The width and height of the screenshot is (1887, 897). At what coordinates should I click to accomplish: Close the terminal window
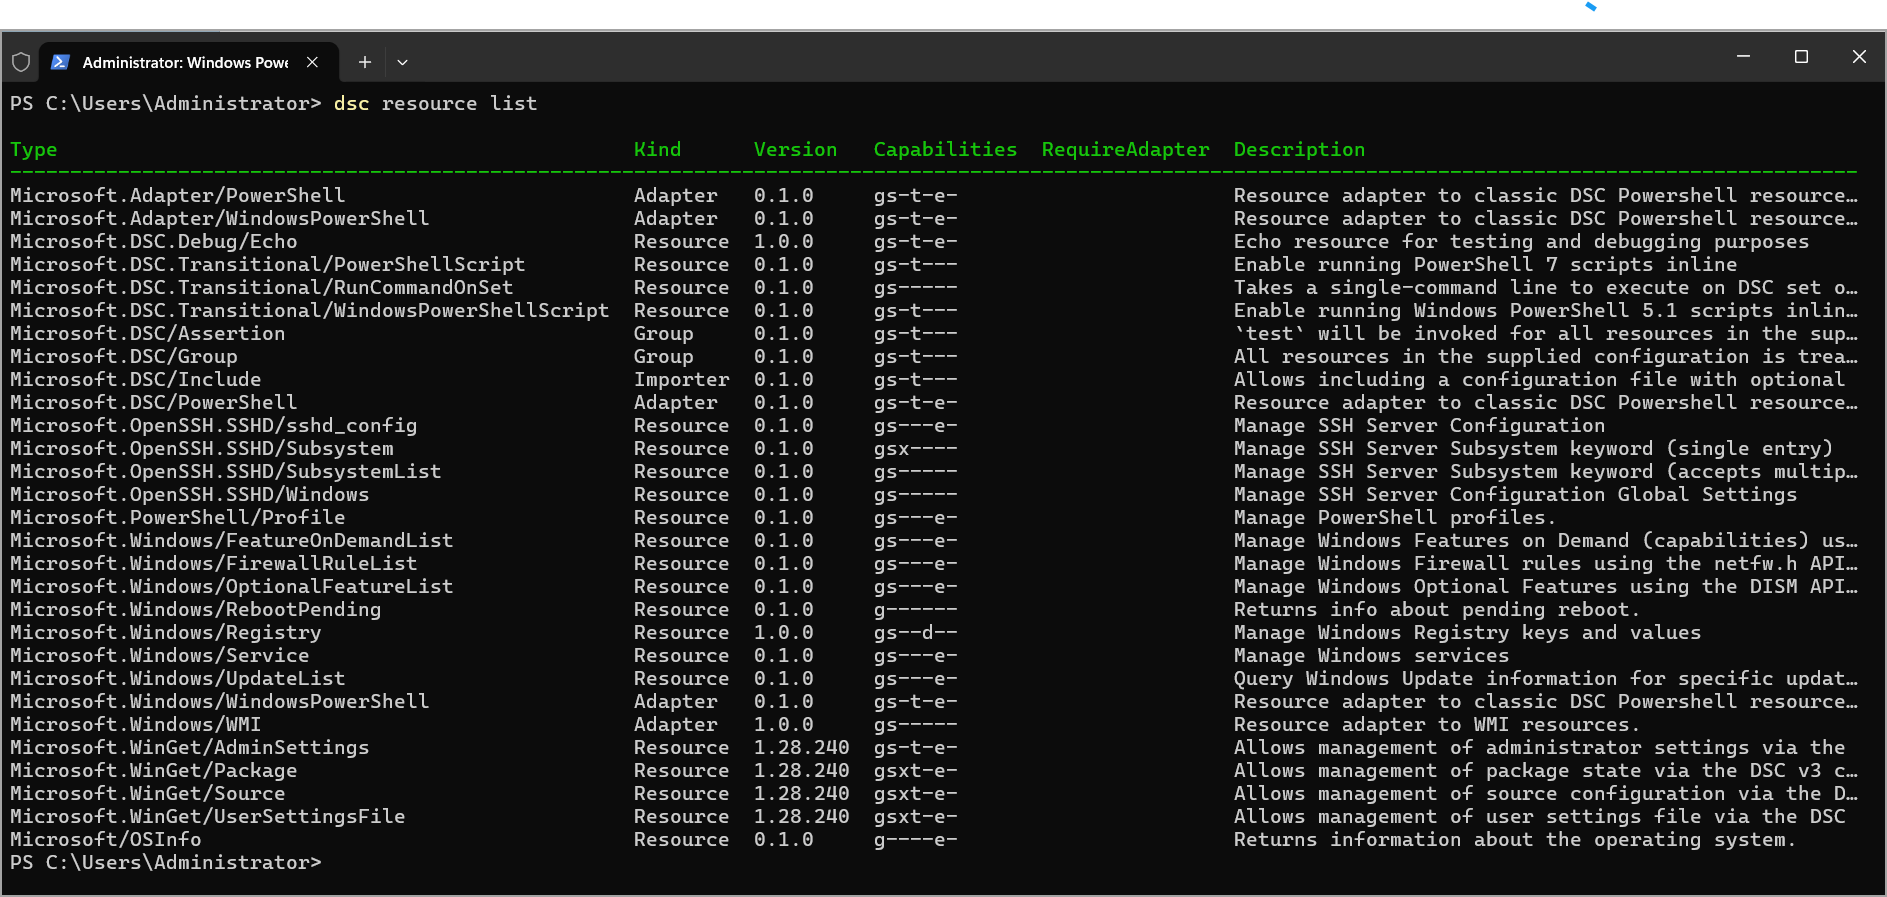[1859, 57]
